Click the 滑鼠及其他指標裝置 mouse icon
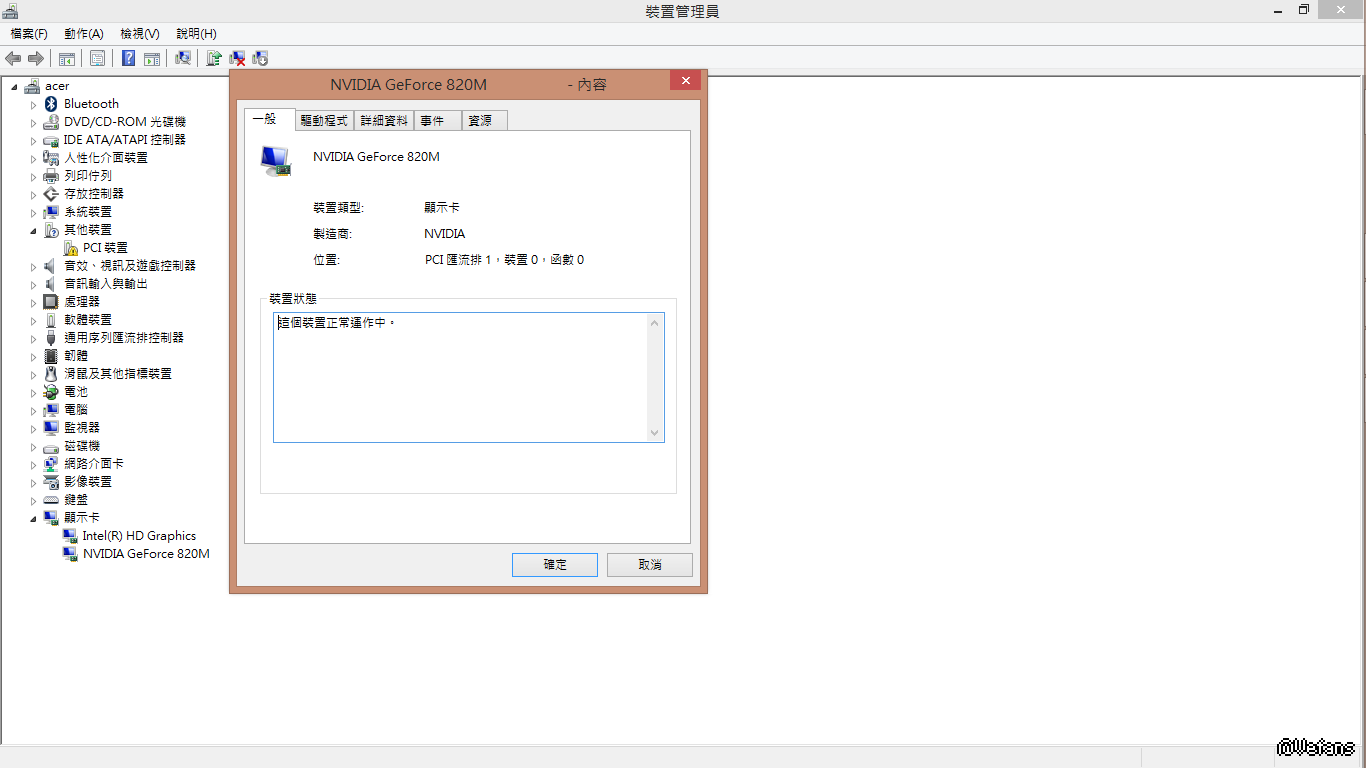This screenshot has height=768, width=1366. click(51, 374)
